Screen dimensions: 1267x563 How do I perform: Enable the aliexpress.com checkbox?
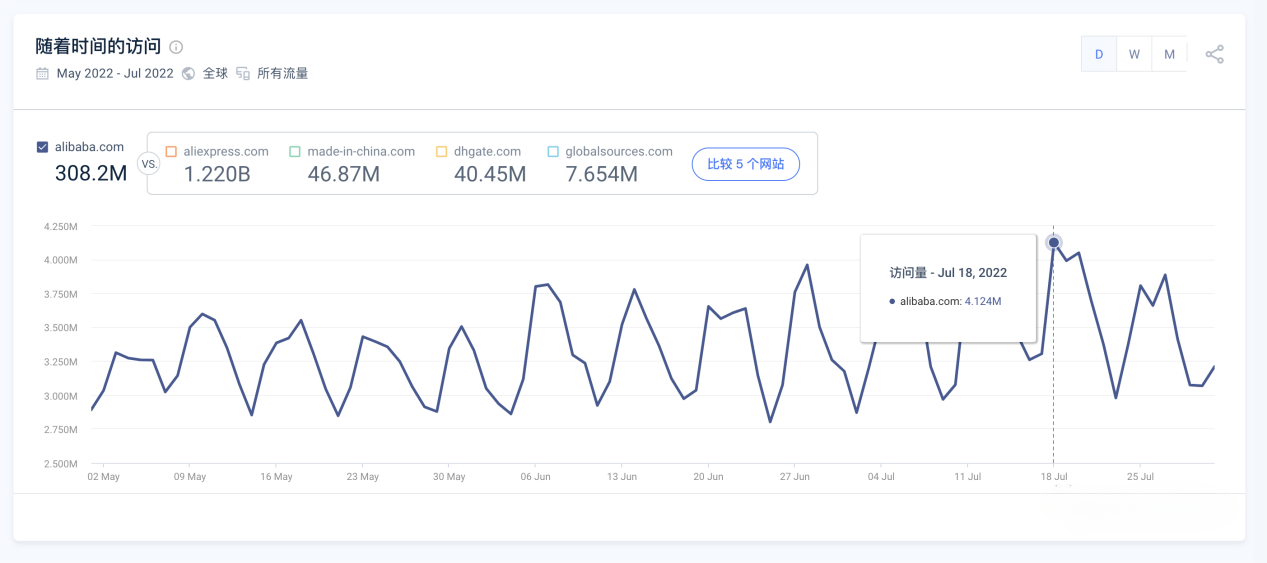tap(171, 152)
